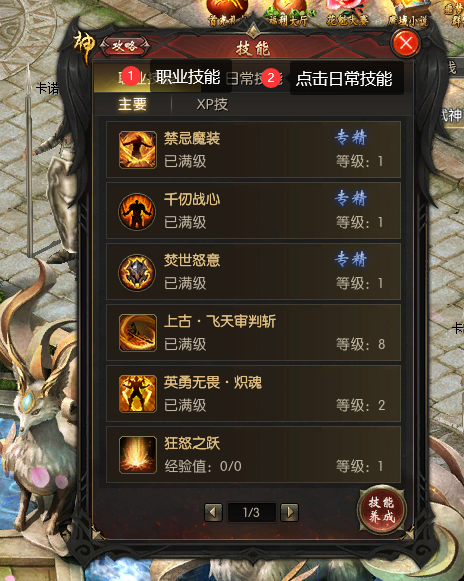Switch to the 日常技能 tab
Screen dimensions: 464x581
(254, 78)
